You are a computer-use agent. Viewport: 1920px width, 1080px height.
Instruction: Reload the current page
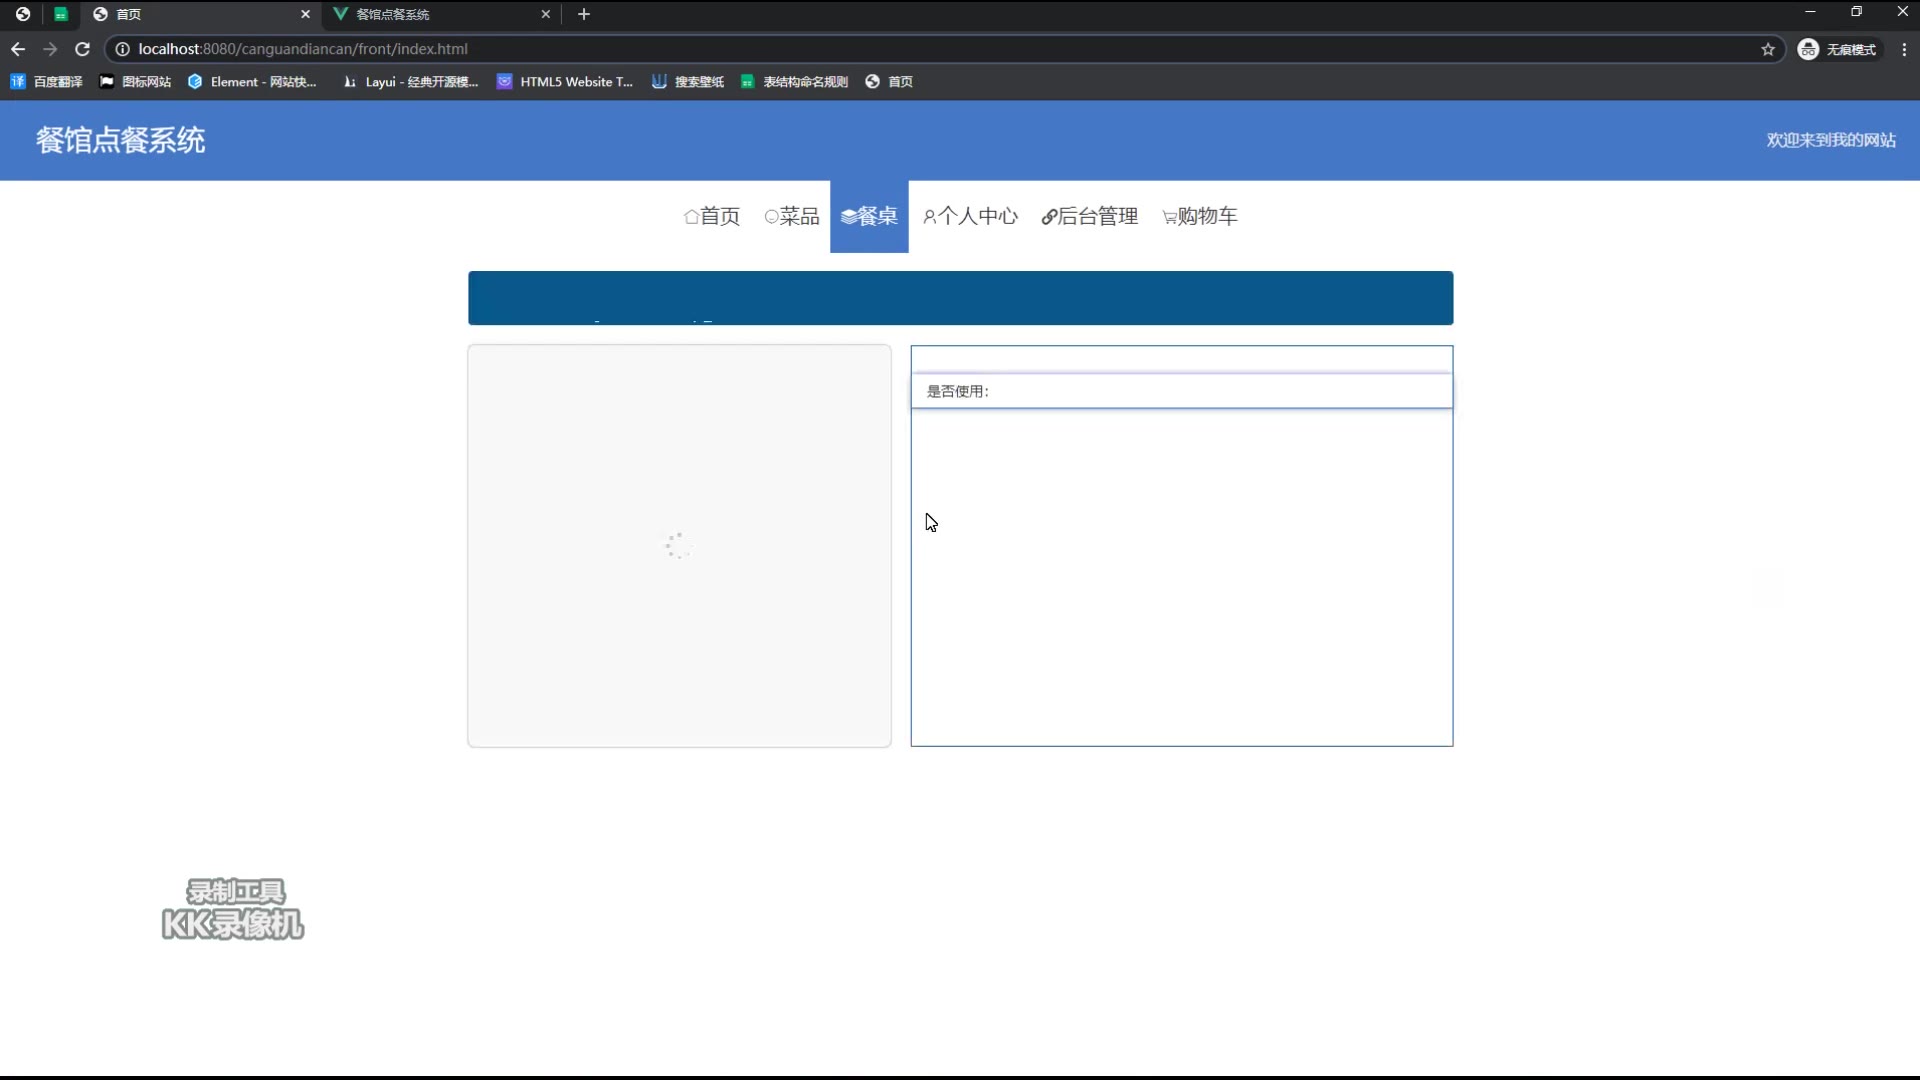click(x=83, y=49)
